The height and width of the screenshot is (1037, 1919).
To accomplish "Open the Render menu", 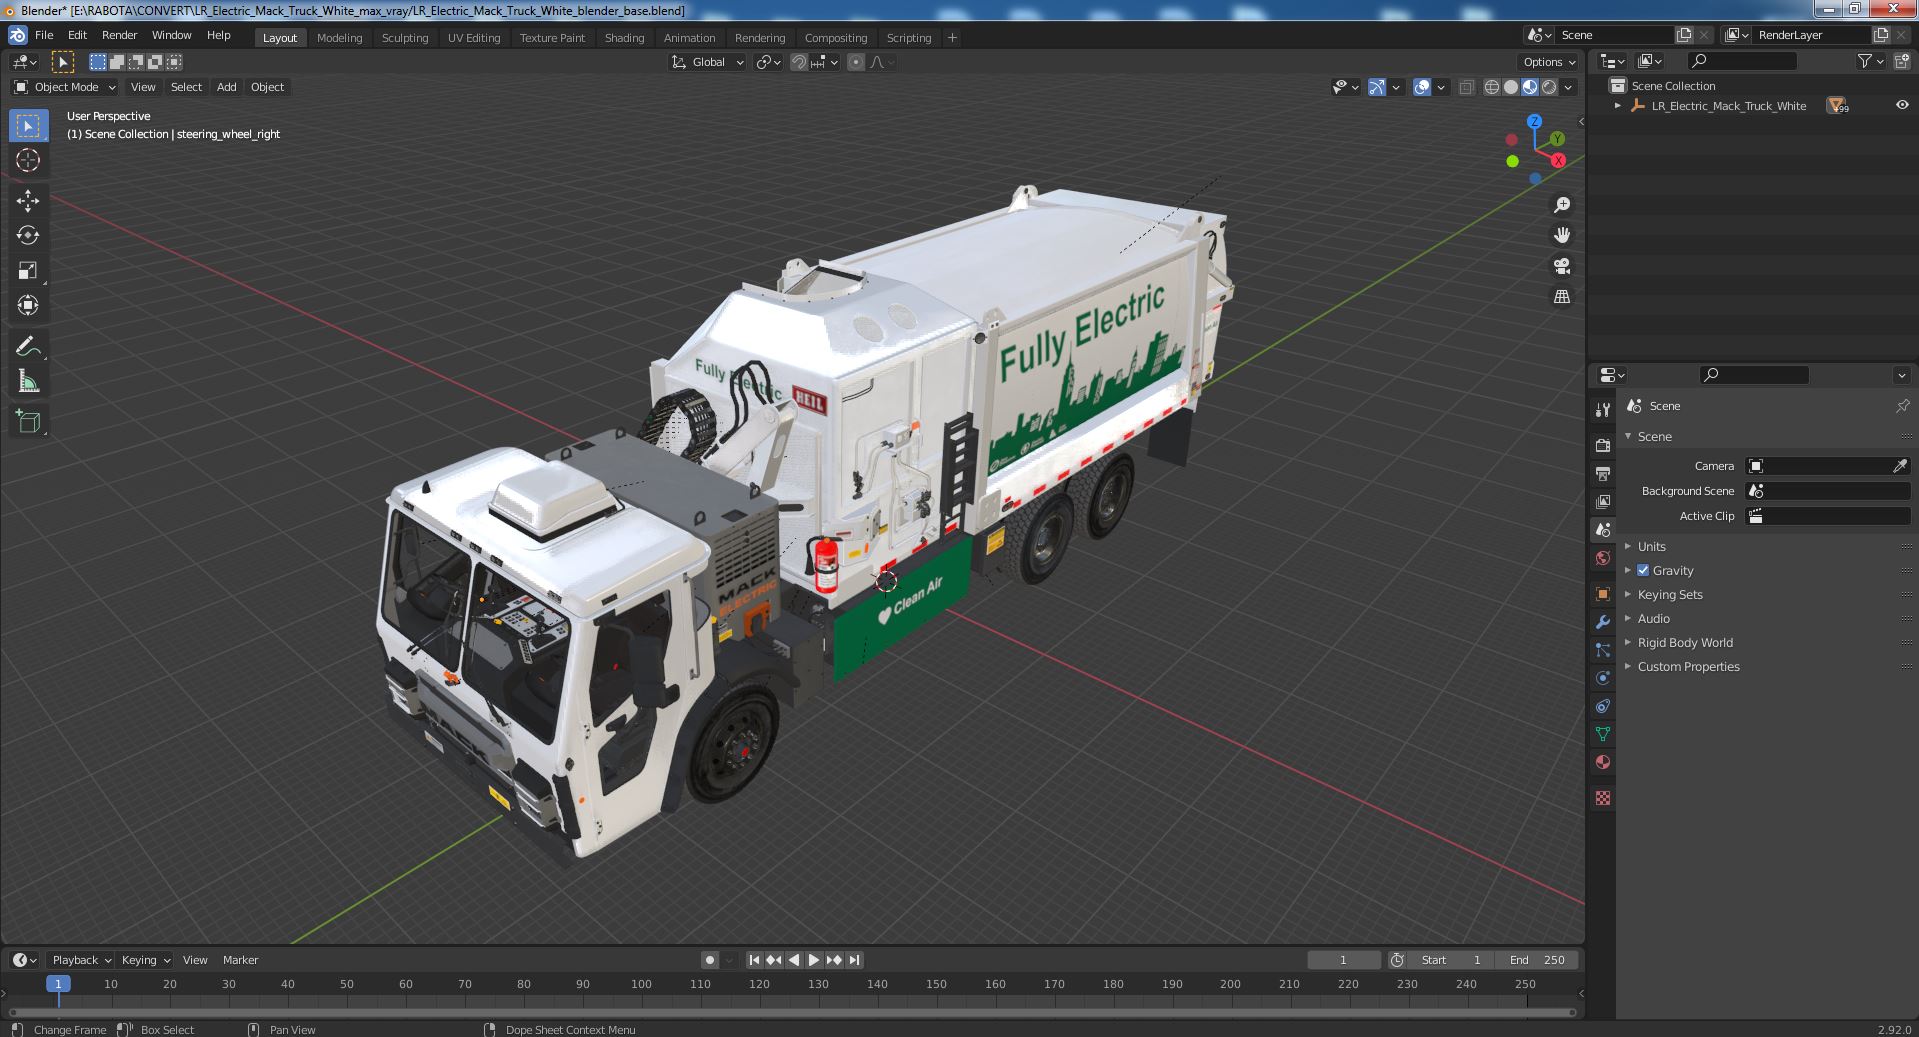I will [x=120, y=35].
